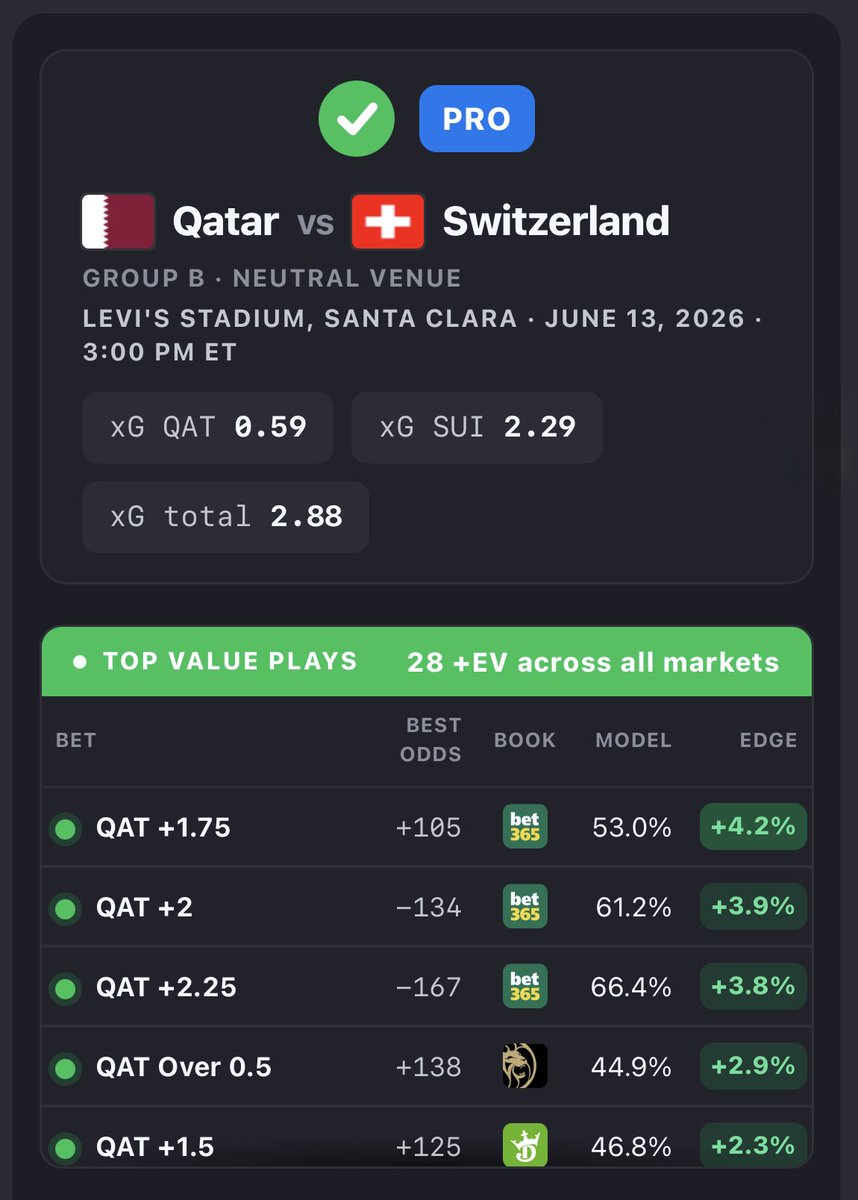The width and height of the screenshot is (858, 1200).
Task: Select the xG total 2.88 chip
Action: point(226,517)
